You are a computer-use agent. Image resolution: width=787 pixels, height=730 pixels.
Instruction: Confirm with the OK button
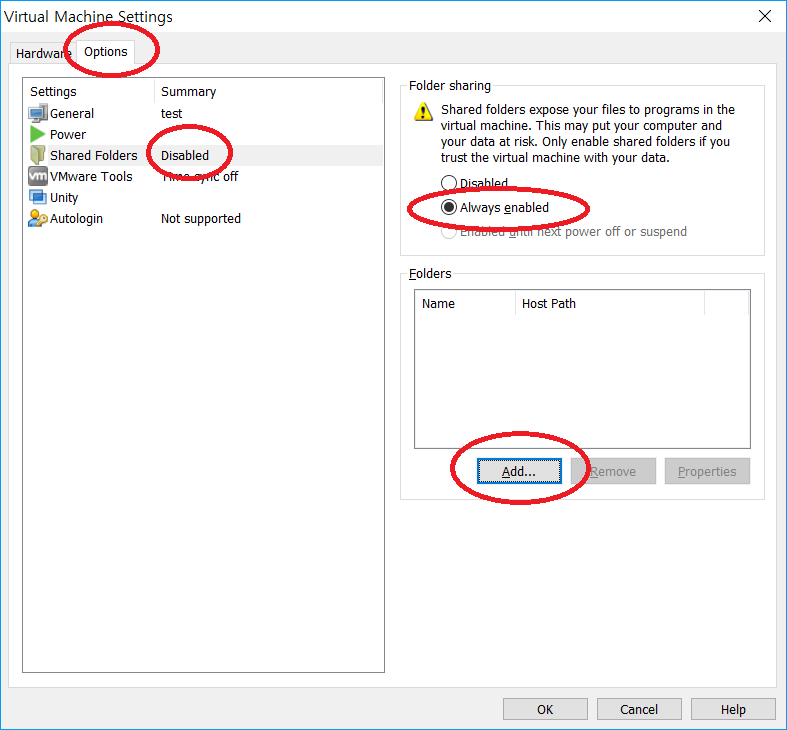coord(545,709)
